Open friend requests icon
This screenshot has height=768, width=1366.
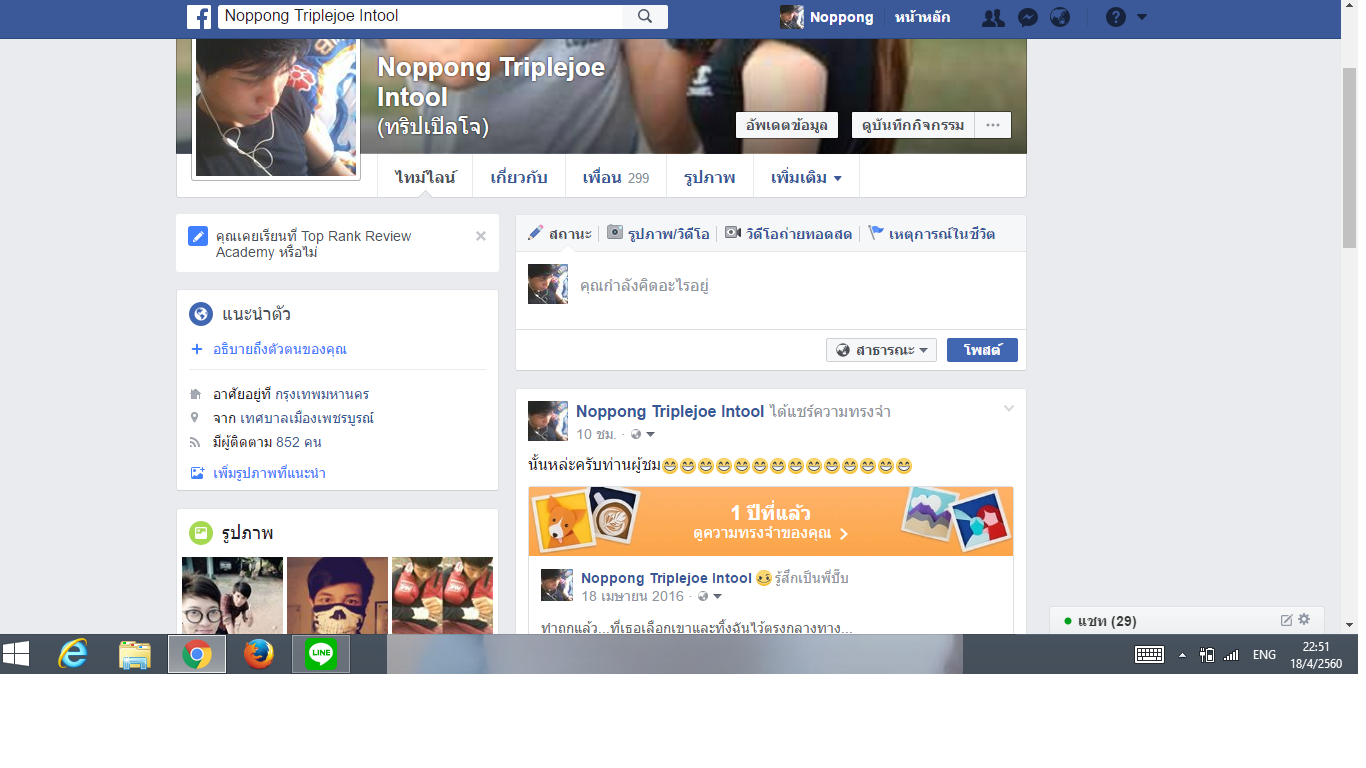(992, 17)
